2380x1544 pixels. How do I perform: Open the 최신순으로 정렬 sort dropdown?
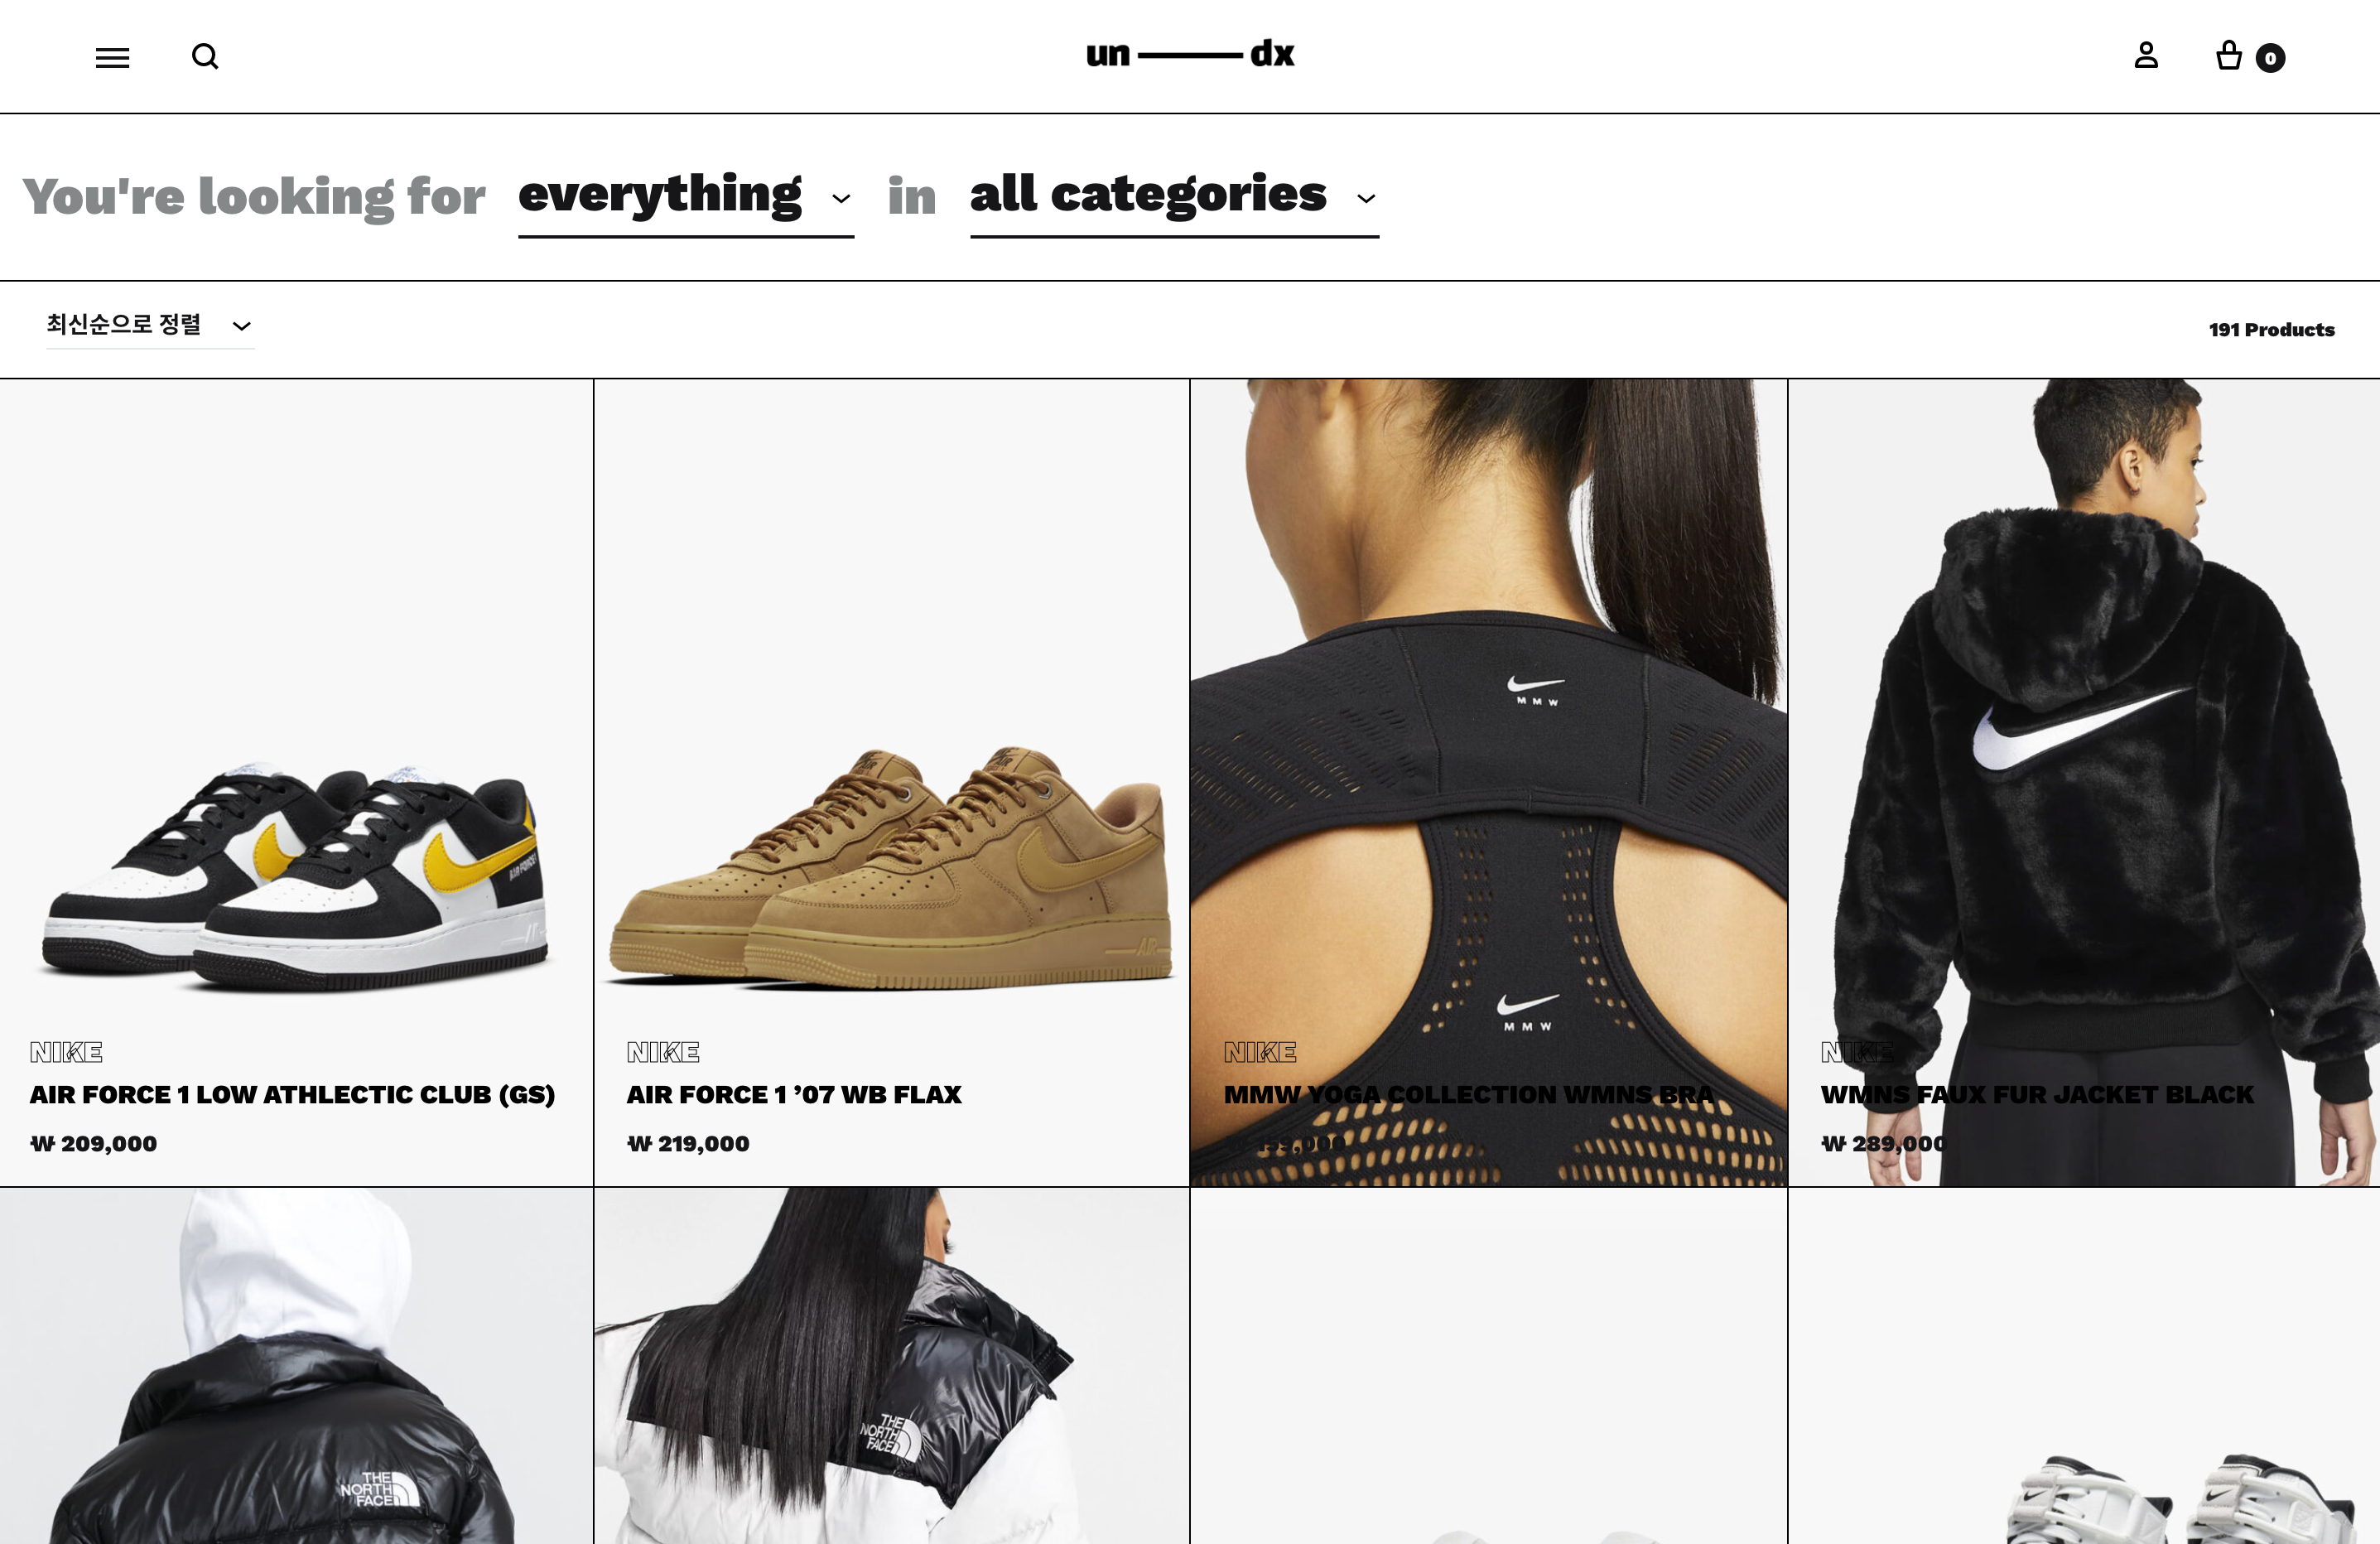coord(150,326)
